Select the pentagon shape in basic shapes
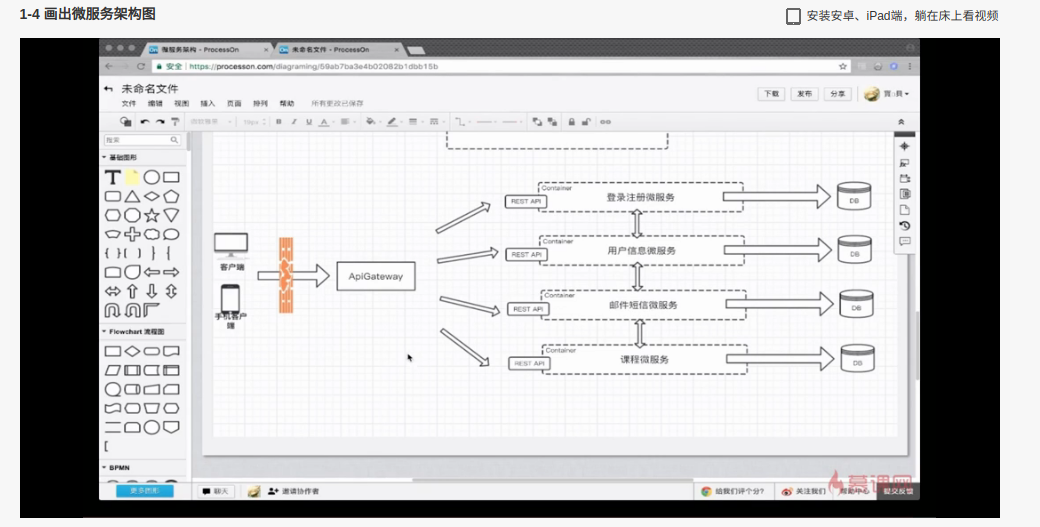The height and width of the screenshot is (527, 1040). 171,196
